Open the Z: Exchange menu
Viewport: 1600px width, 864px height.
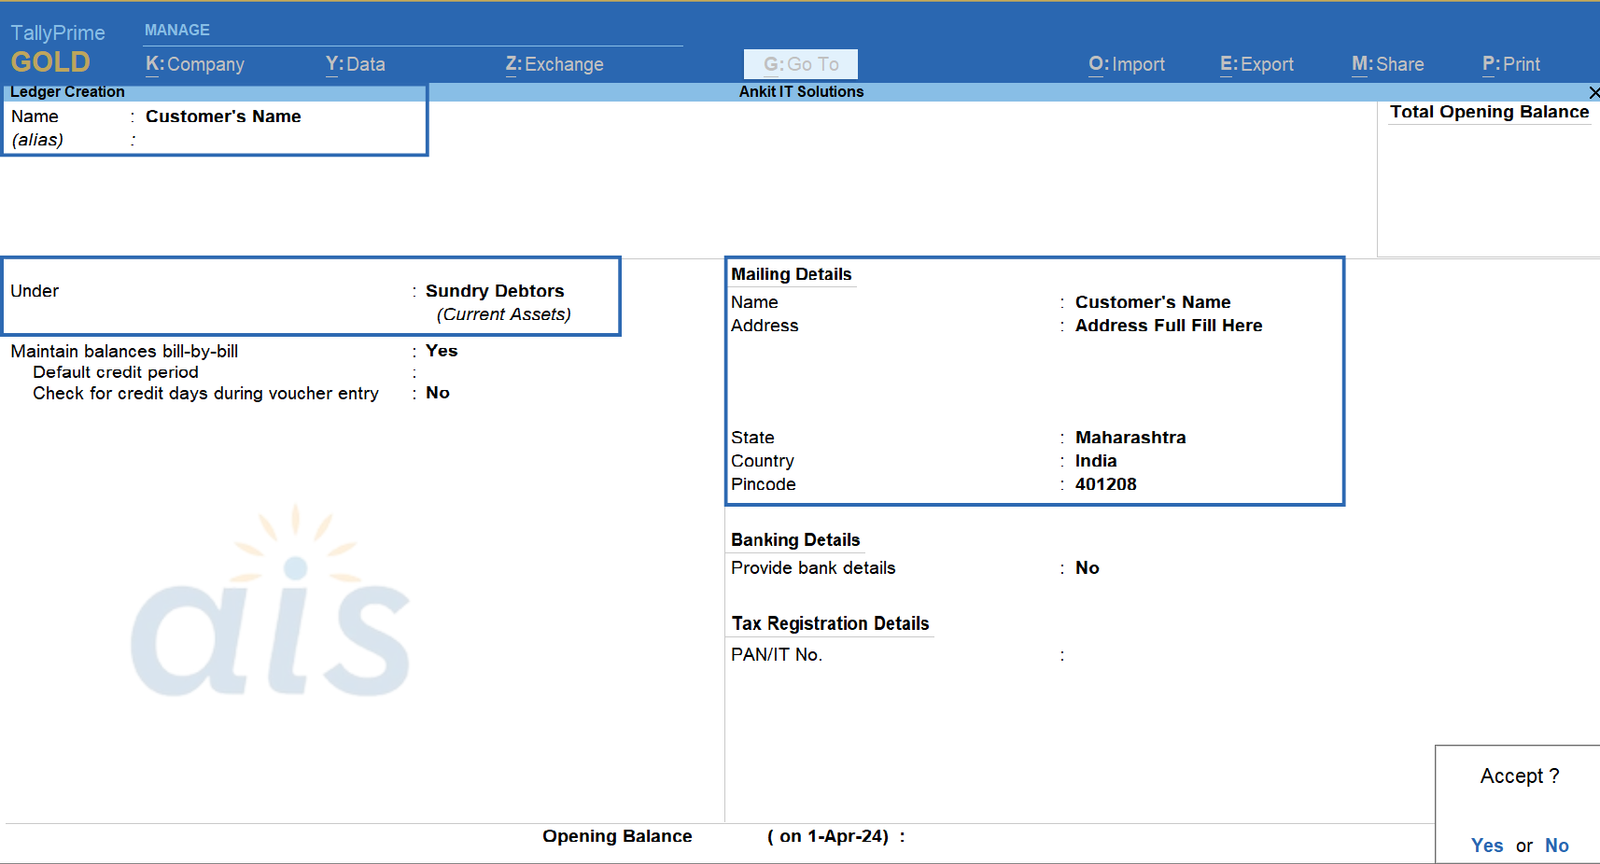click(554, 64)
